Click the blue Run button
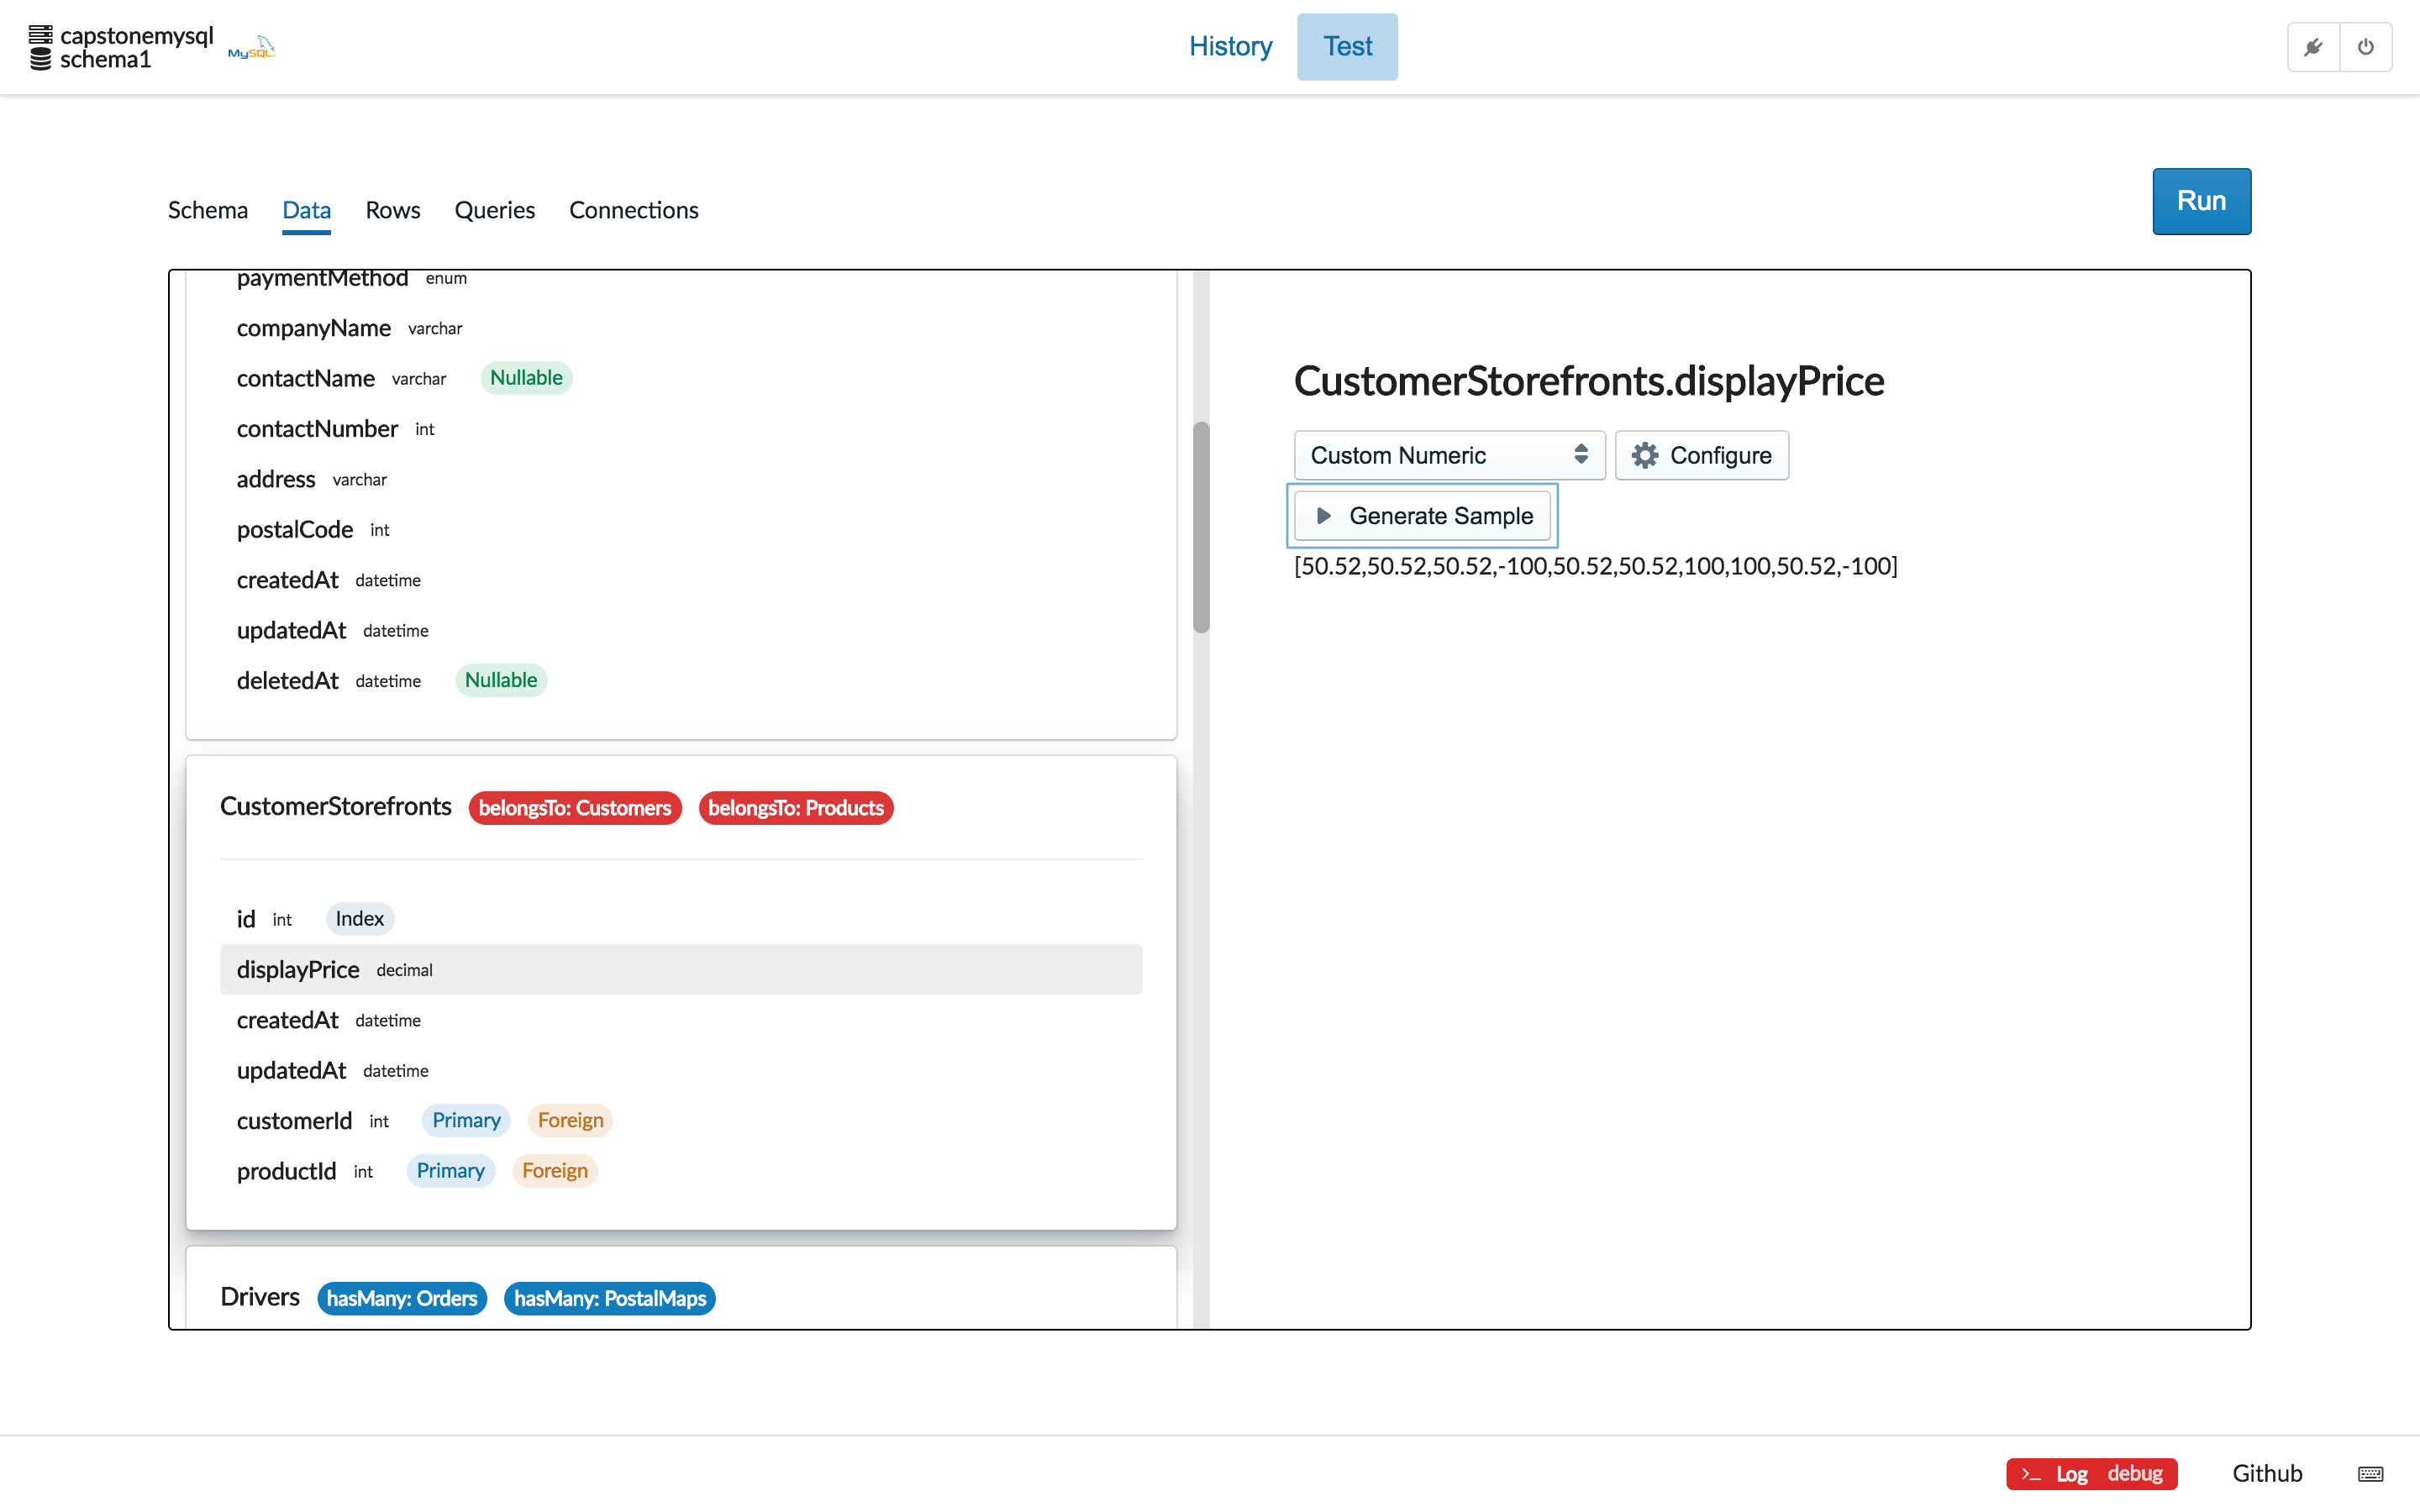 coord(2200,201)
